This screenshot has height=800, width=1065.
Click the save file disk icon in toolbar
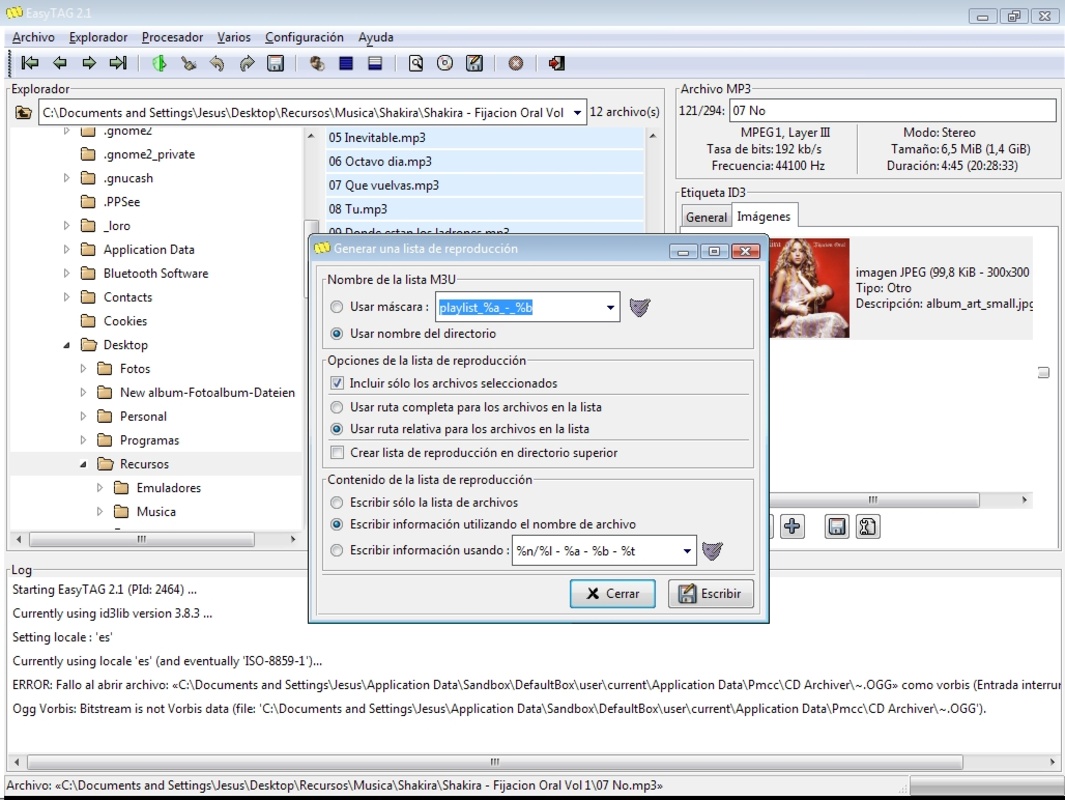coord(275,63)
